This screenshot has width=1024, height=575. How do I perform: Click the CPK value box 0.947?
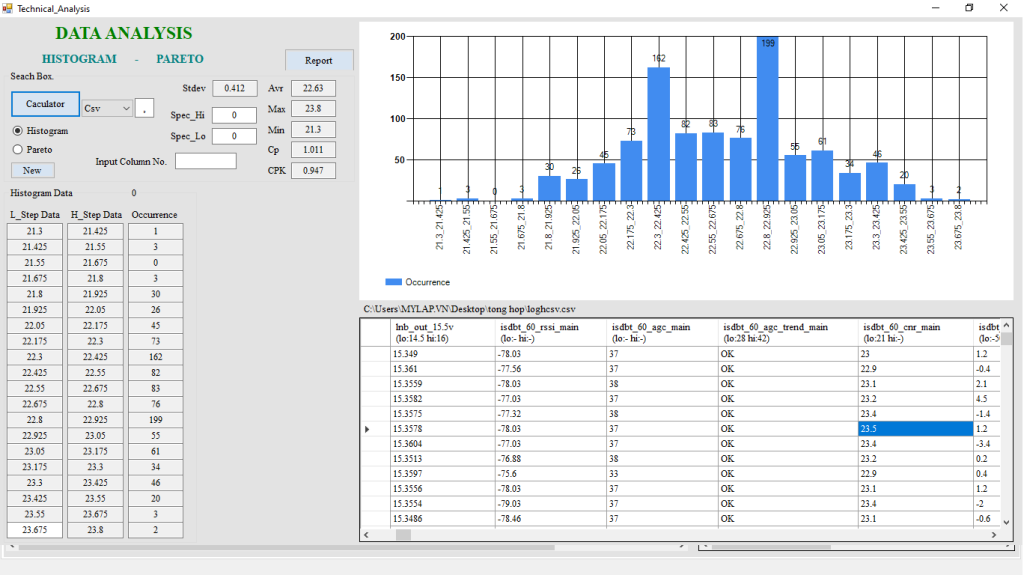click(x=313, y=171)
